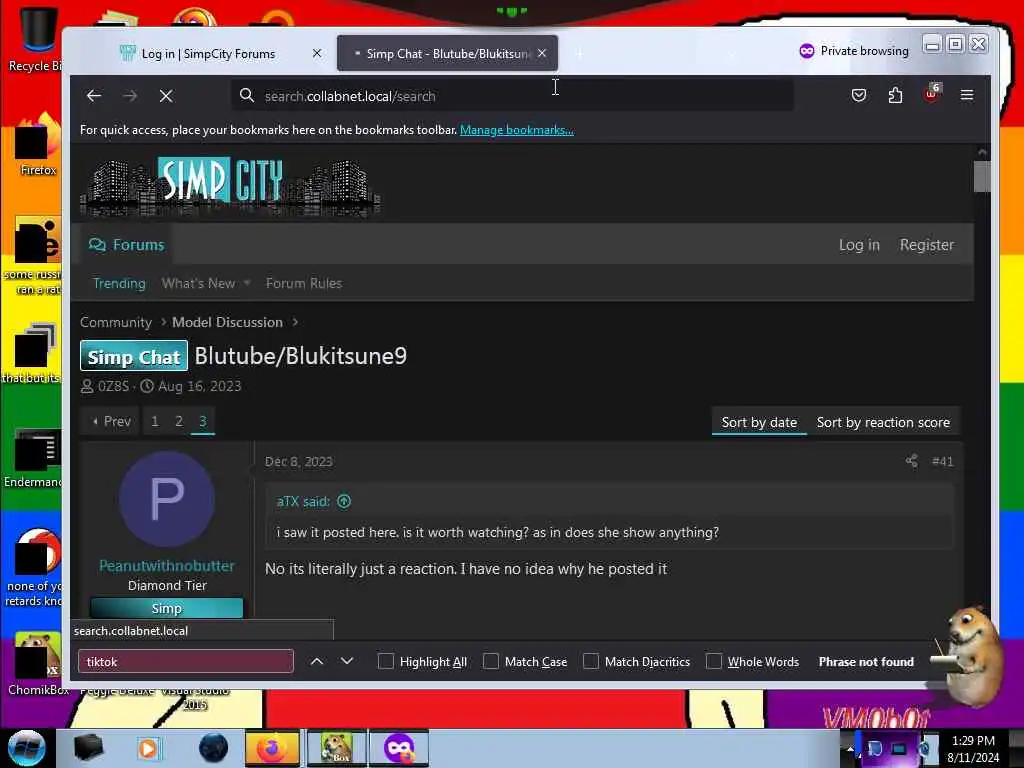
Task: Click the Firefox icon in the taskbar
Action: (272, 748)
